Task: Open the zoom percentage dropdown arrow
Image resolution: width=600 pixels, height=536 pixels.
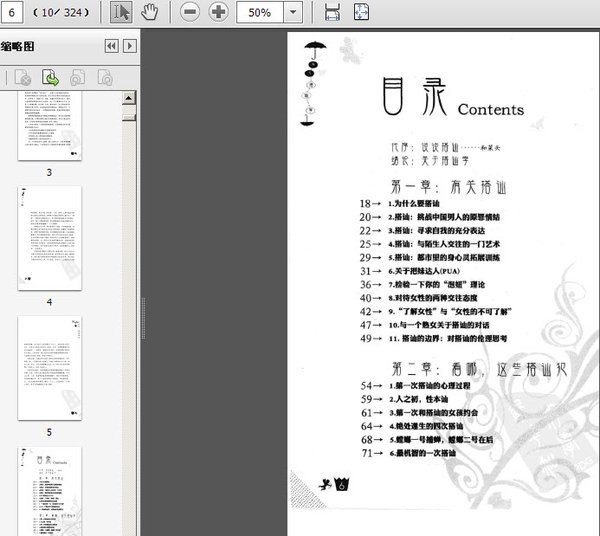Action: [293, 12]
